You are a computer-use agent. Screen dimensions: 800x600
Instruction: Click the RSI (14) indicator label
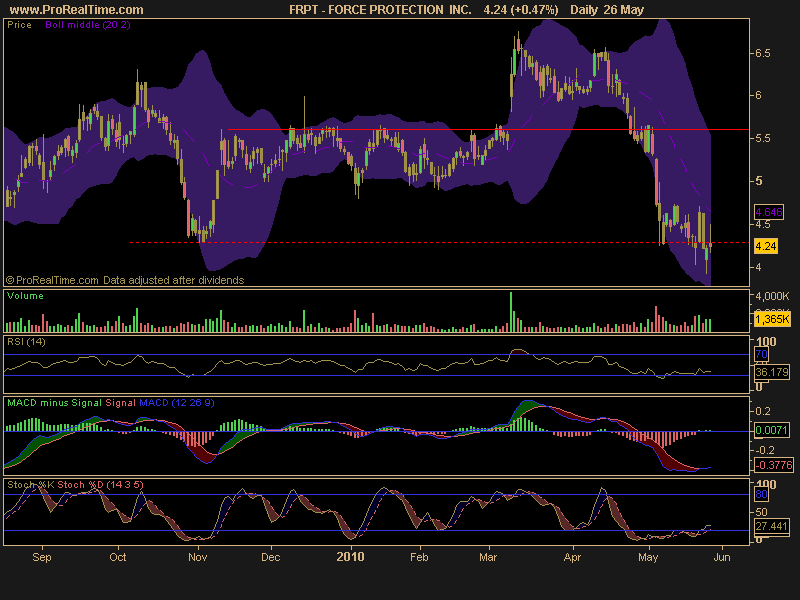(x=26, y=342)
